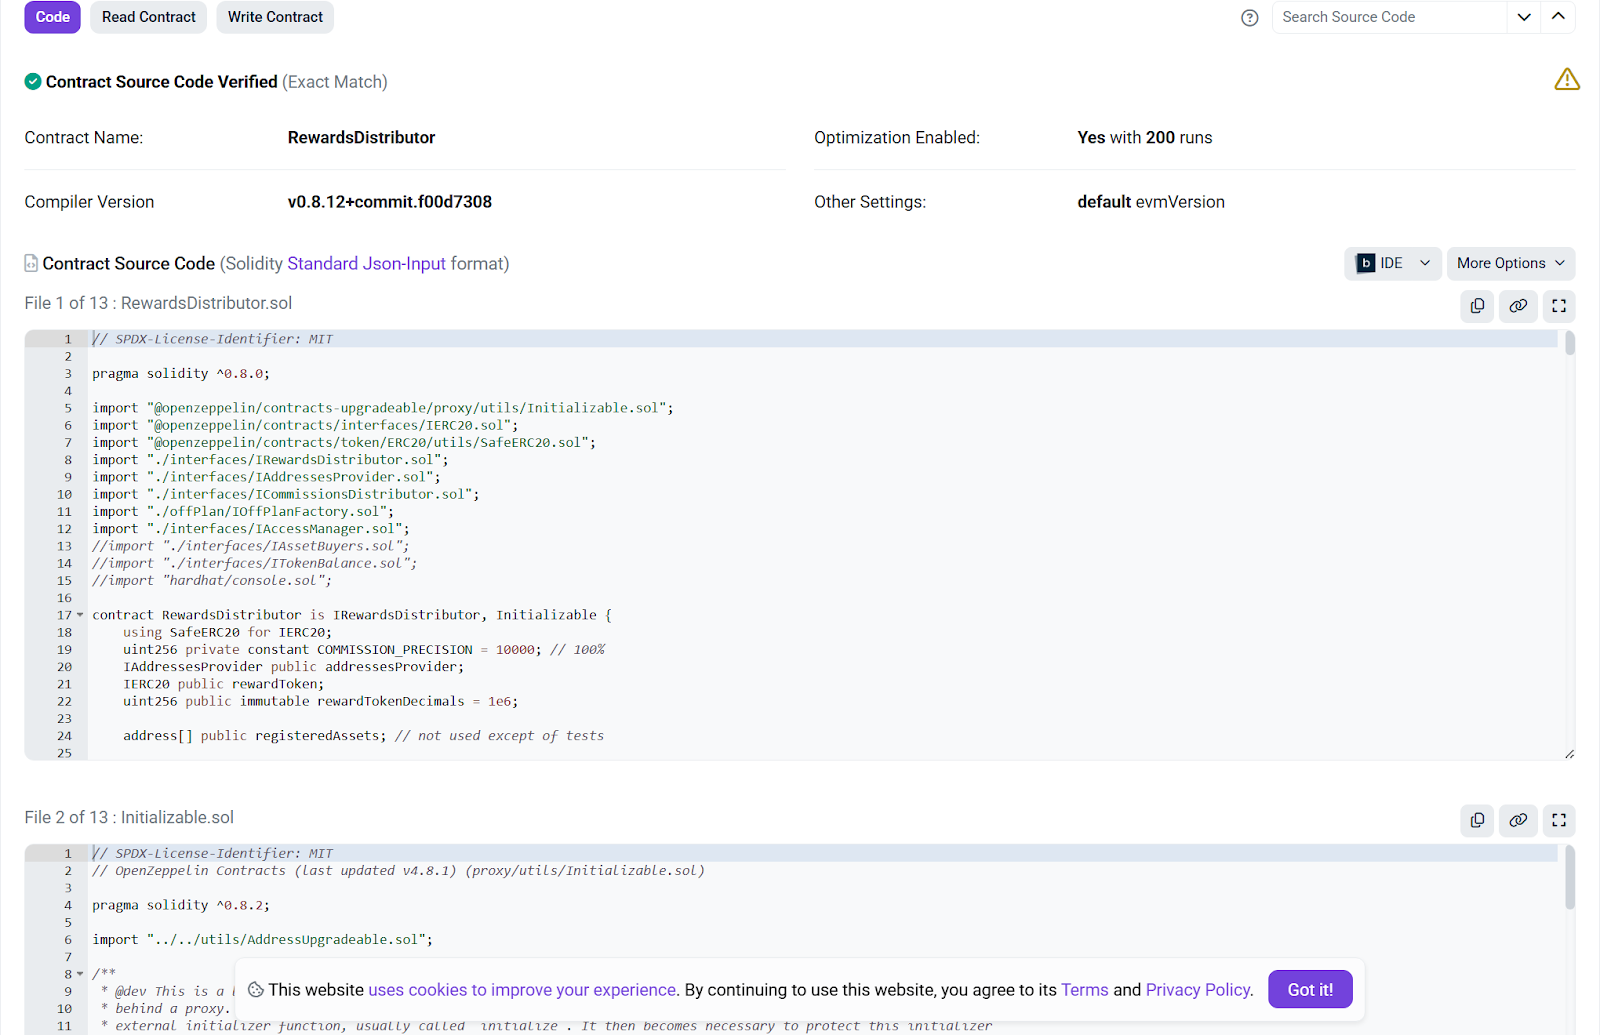Copy the Initializable.sol source code
This screenshot has width=1600, height=1035.
[1477, 820]
